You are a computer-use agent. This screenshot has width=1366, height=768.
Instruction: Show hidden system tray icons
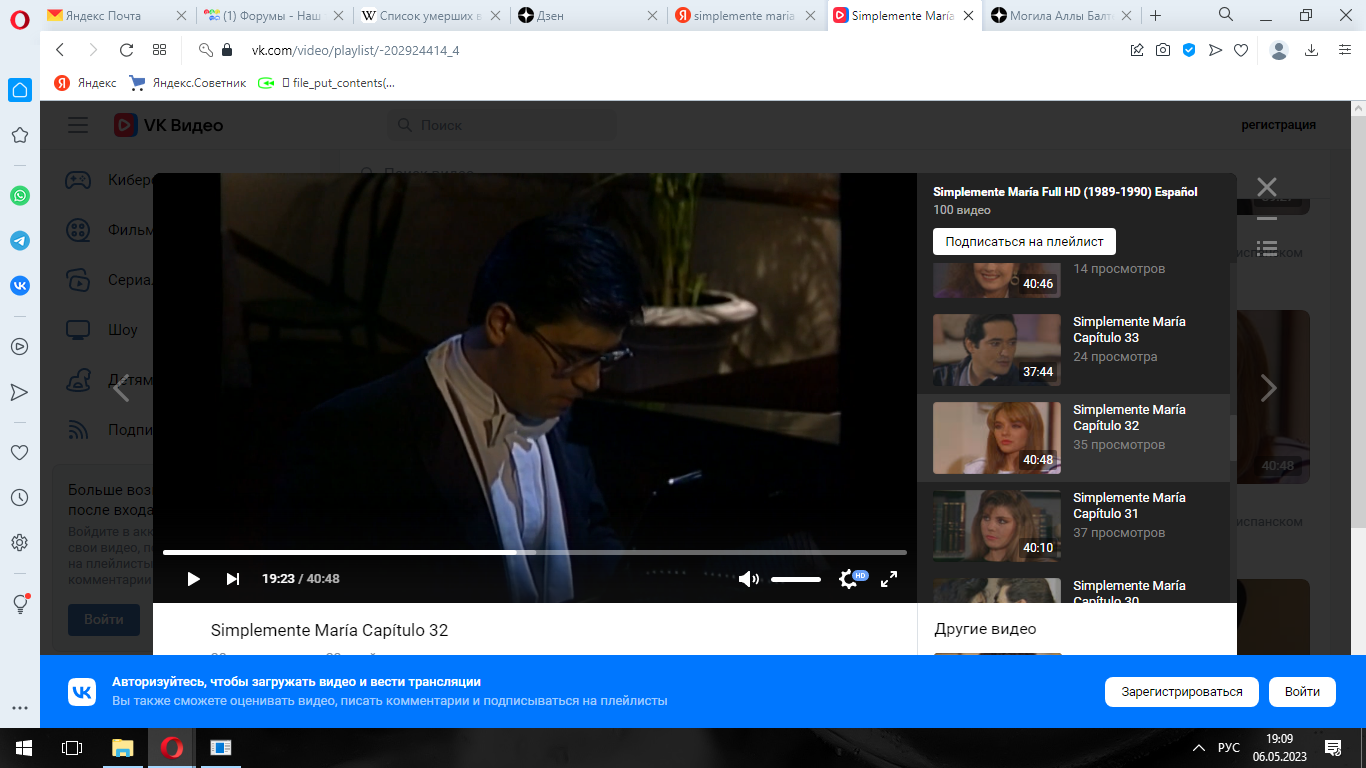coord(1199,748)
